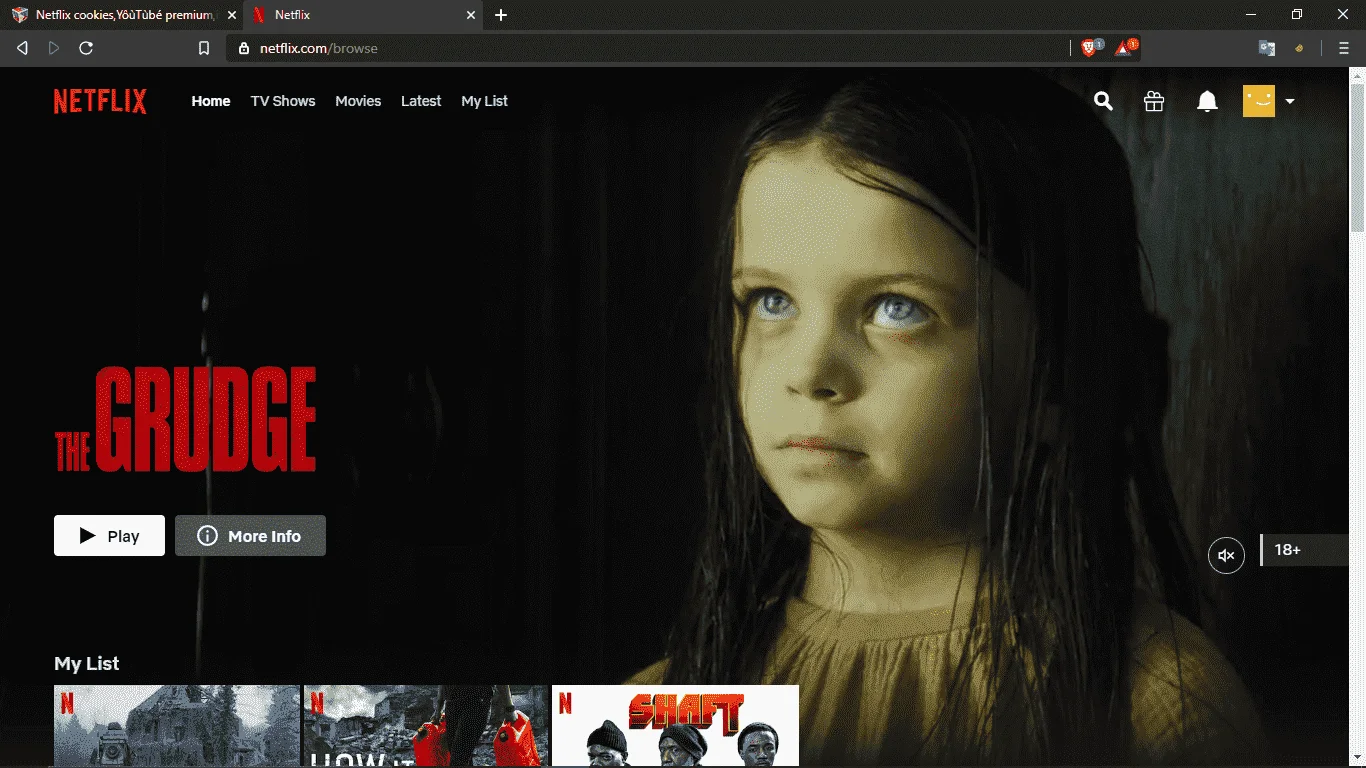Open the translate extension icon
The width and height of the screenshot is (1366, 768).
pyautogui.click(x=1267, y=48)
